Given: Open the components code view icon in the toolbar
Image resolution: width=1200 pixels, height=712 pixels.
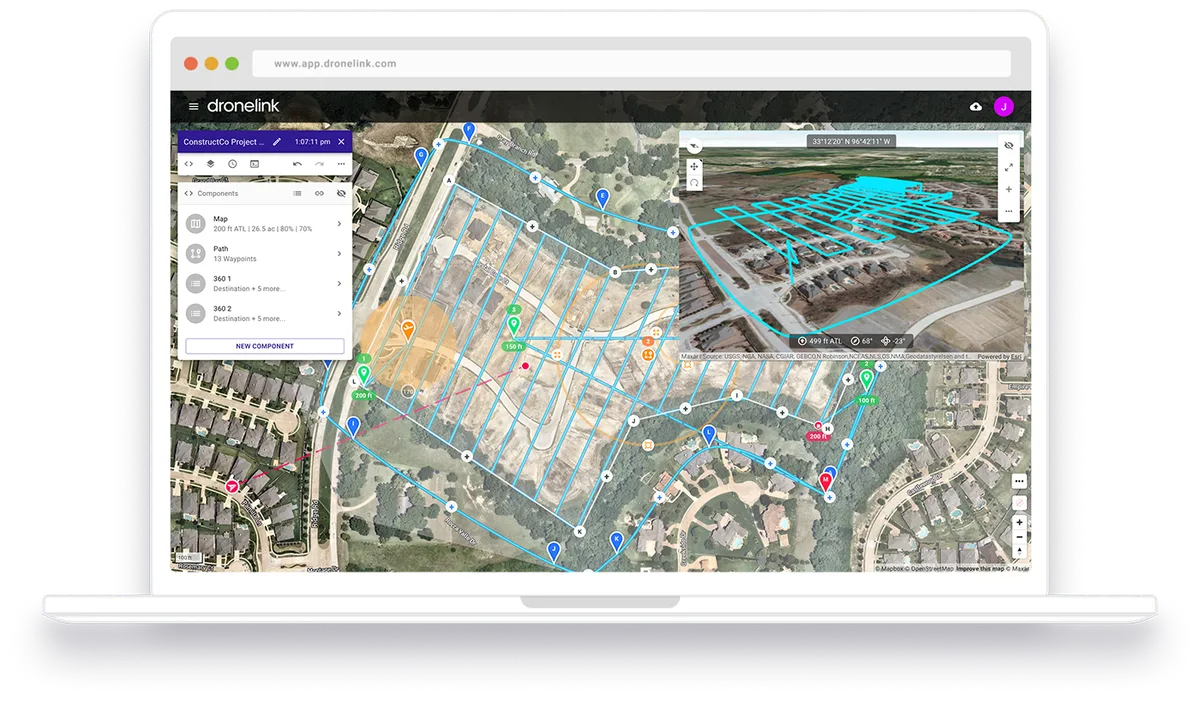Looking at the screenshot, I should pyautogui.click(x=189, y=164).
